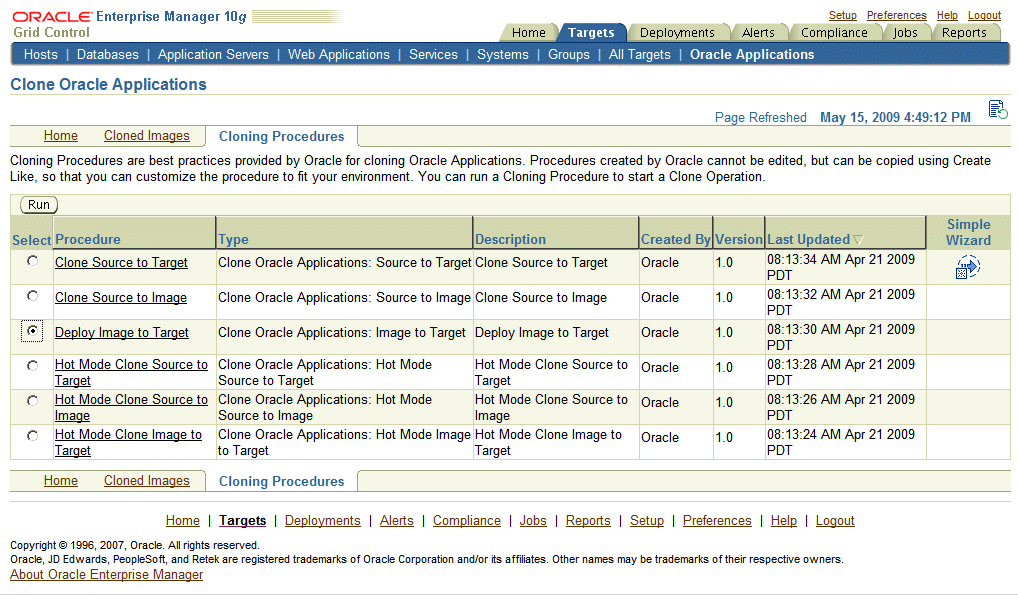Image resolution: width=1018 pixels, height=595 pixels.
Task: Click footer Reports link
Action: click(588, 520)
